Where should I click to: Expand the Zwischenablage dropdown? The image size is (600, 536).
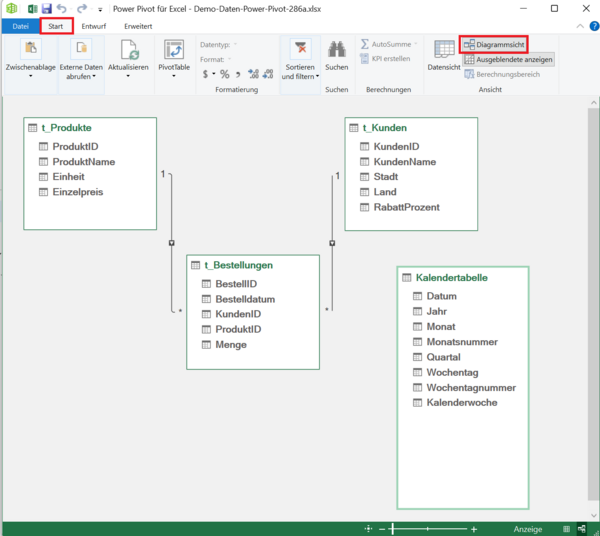coord(30,70)
